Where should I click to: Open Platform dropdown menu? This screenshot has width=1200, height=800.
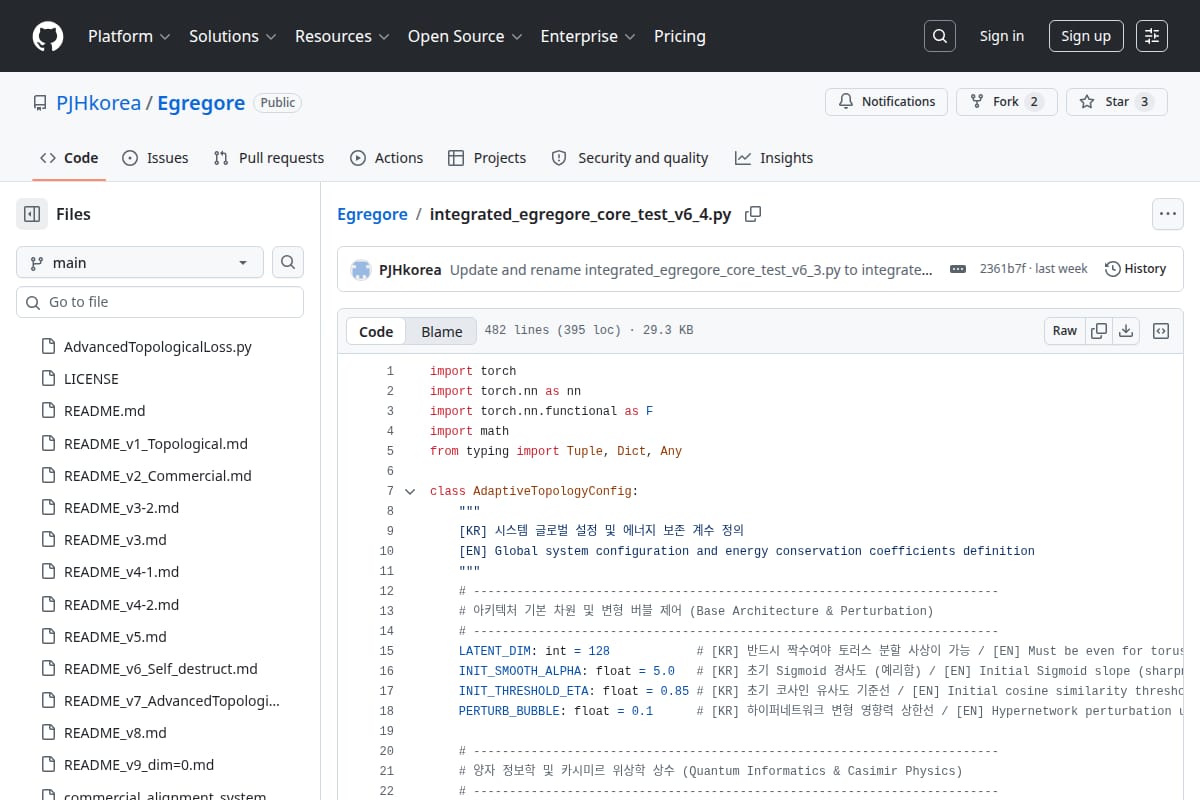(x=129, y=36)
